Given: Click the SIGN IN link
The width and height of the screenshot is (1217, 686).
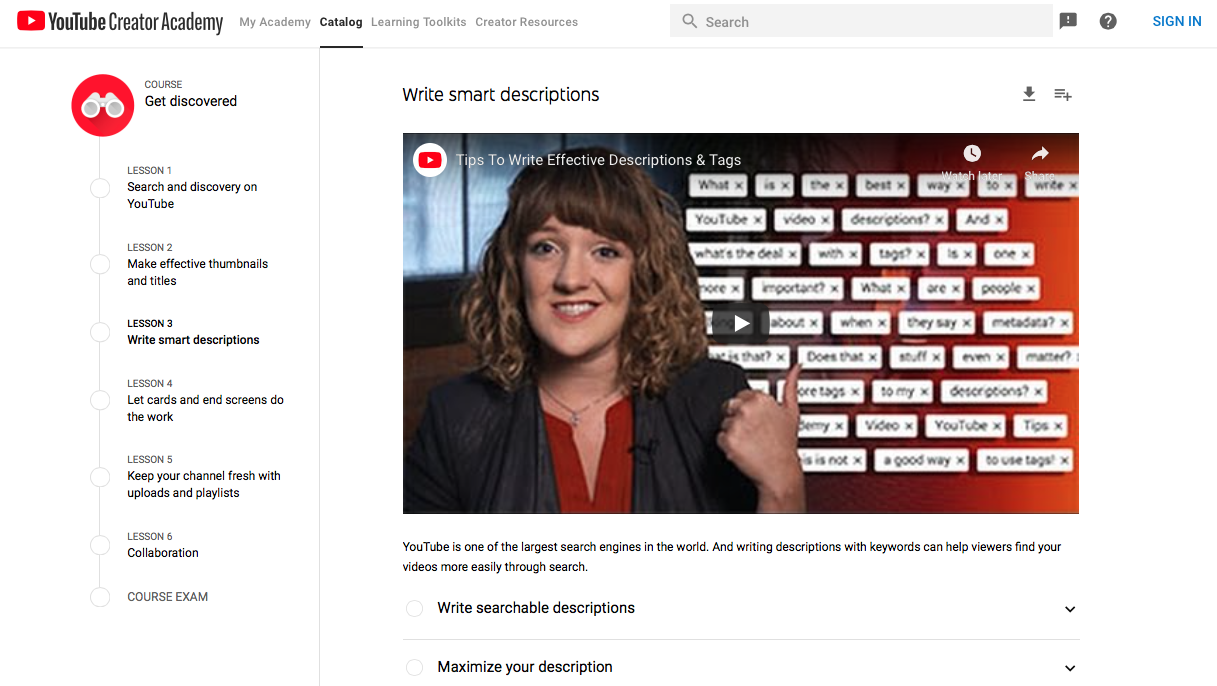Looking at the screenshot, I should click(x=1177, y=20).
